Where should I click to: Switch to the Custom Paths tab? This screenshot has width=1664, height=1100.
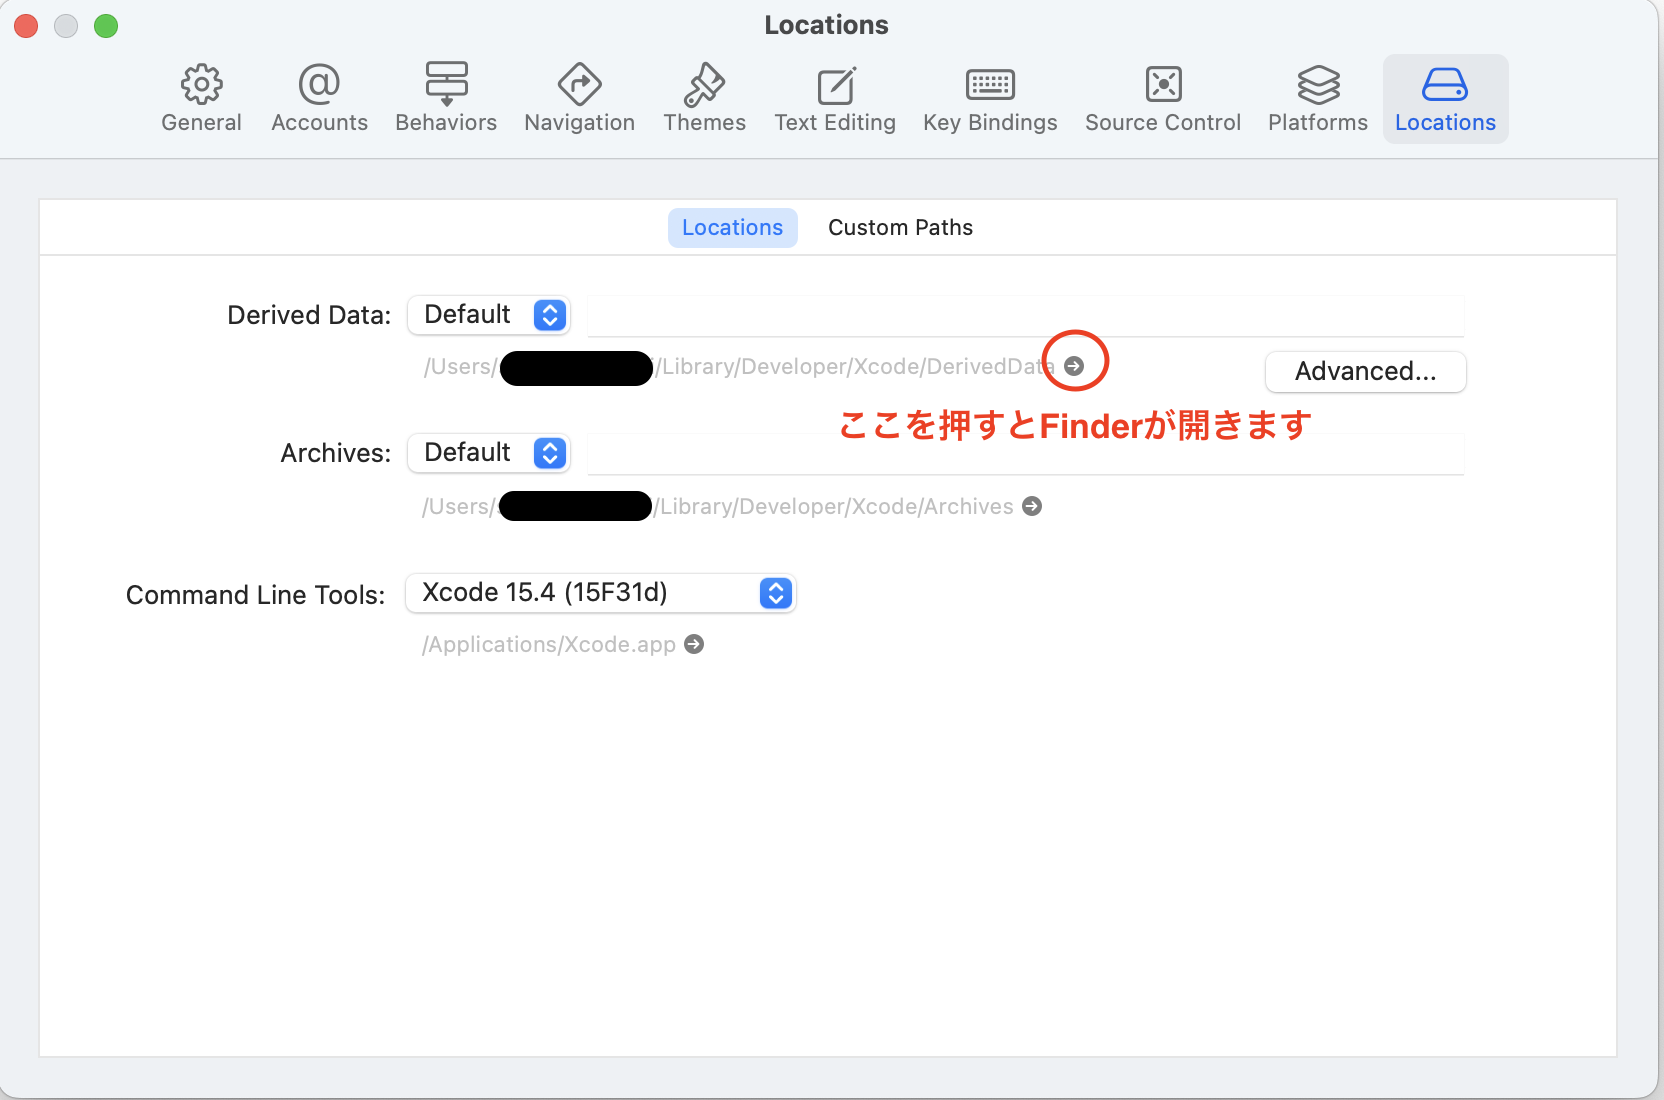(x=899, y=227)
